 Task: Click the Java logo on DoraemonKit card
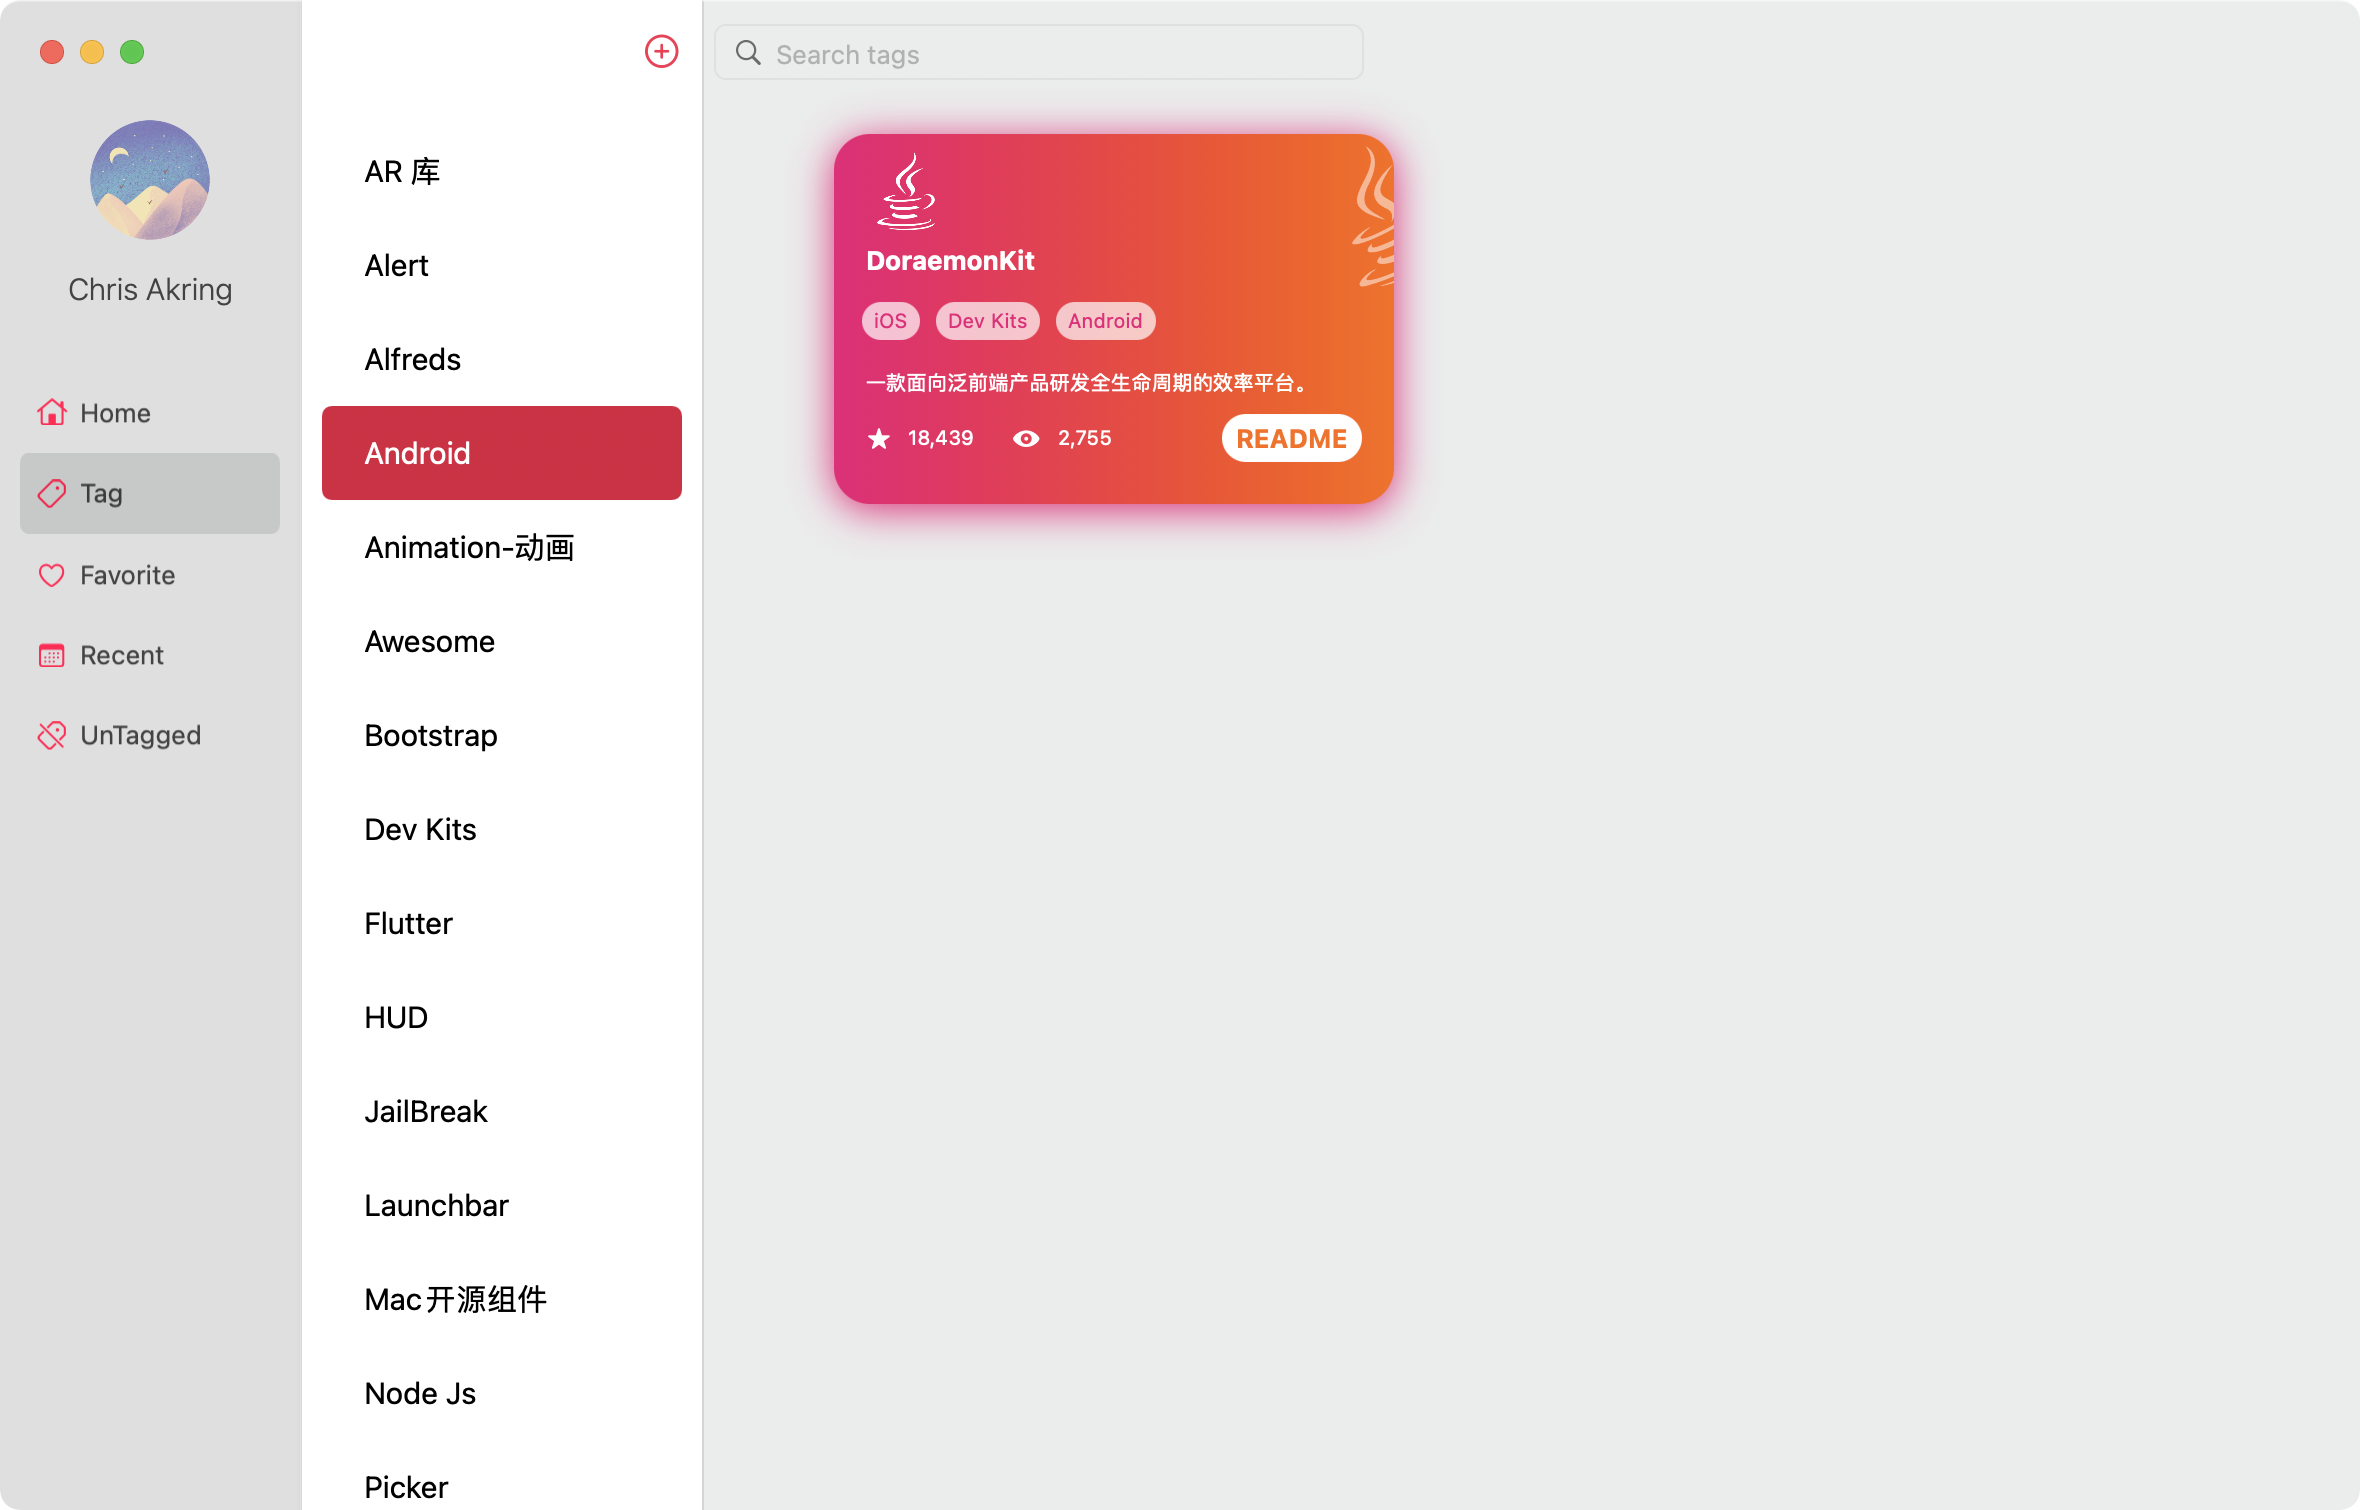(x=906, y=191)
